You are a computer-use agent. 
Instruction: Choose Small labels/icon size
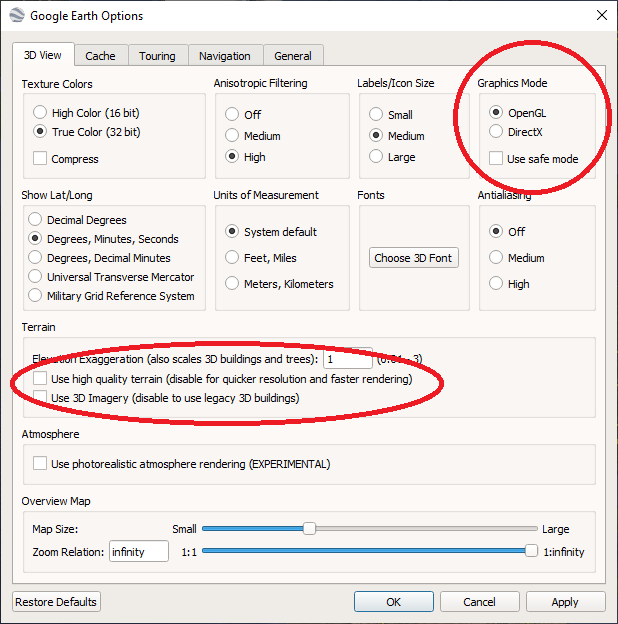coord(376,114)
